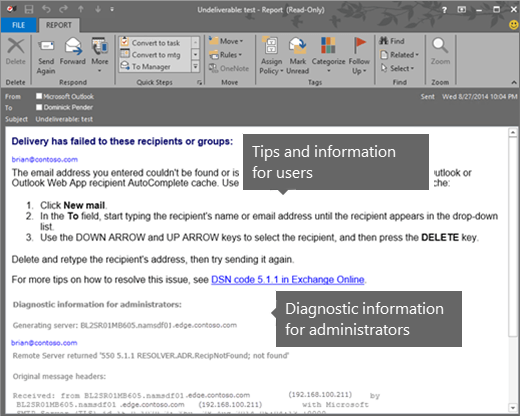Open DSN code 5.1.1 in Exchange Online link
Screen dimensions: 520x416
pos(288,279)
